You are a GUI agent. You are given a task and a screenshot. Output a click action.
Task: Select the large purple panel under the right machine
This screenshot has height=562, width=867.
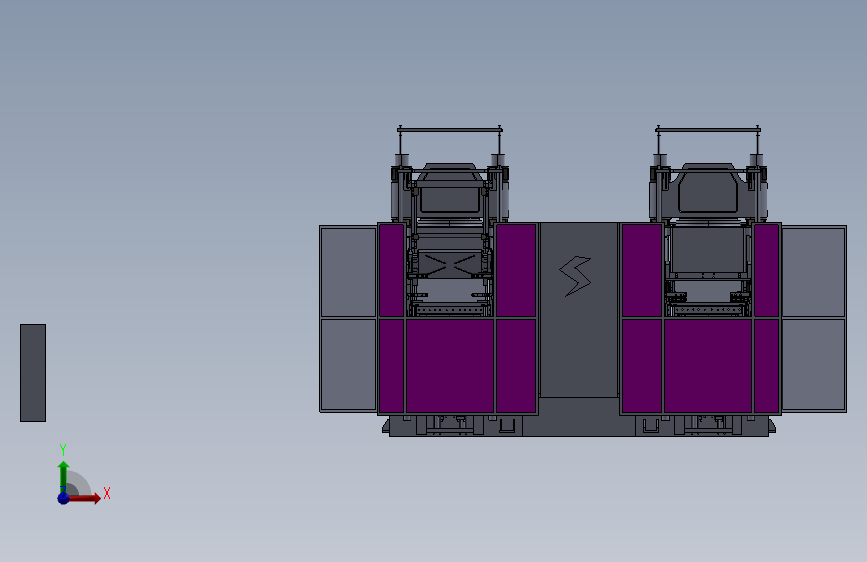(x=708, y=366)
